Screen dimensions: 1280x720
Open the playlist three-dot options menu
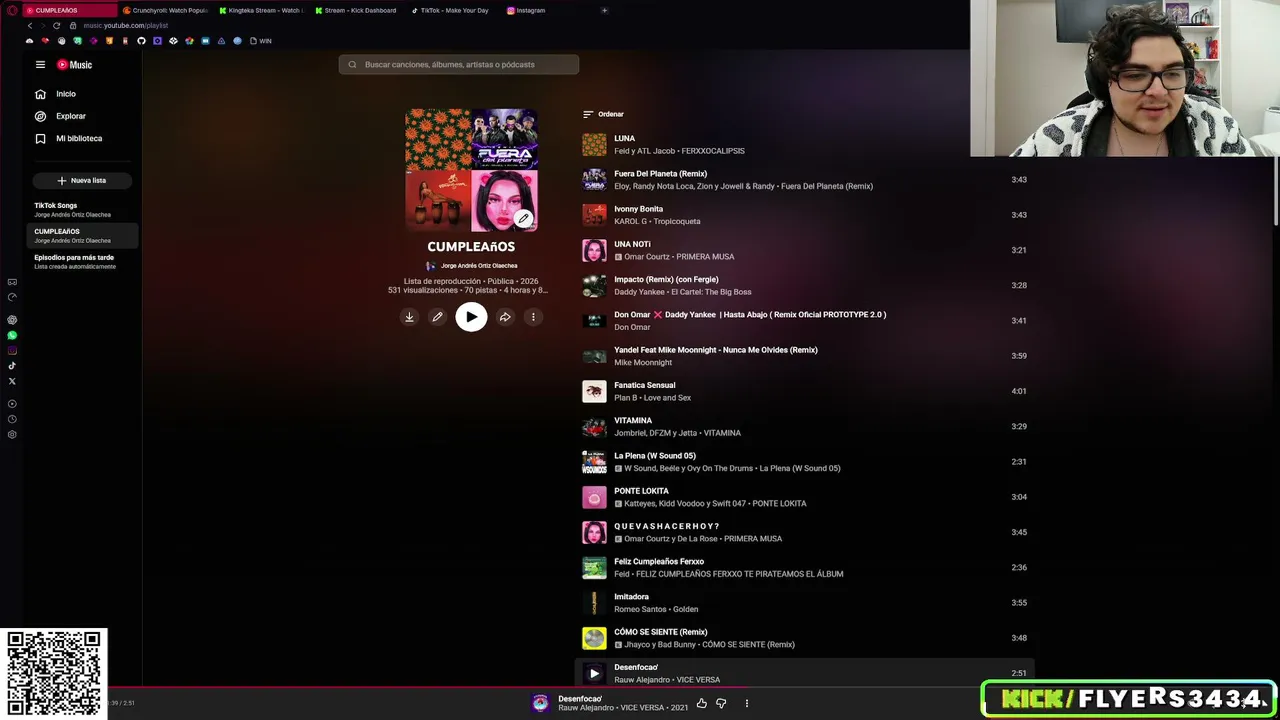pos(533,317)
